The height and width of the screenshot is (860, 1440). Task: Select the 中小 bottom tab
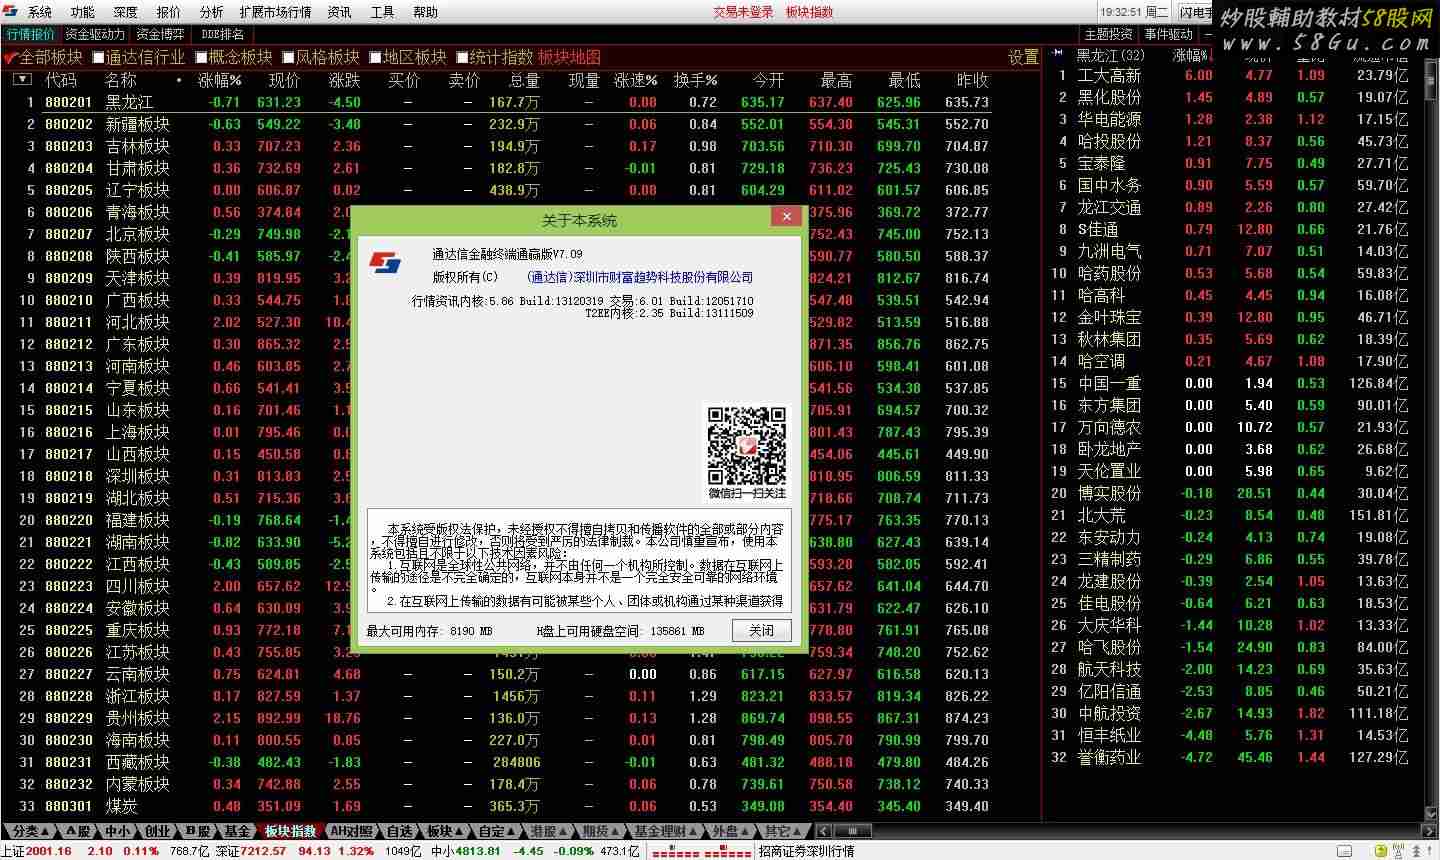(x=118, y=831)
